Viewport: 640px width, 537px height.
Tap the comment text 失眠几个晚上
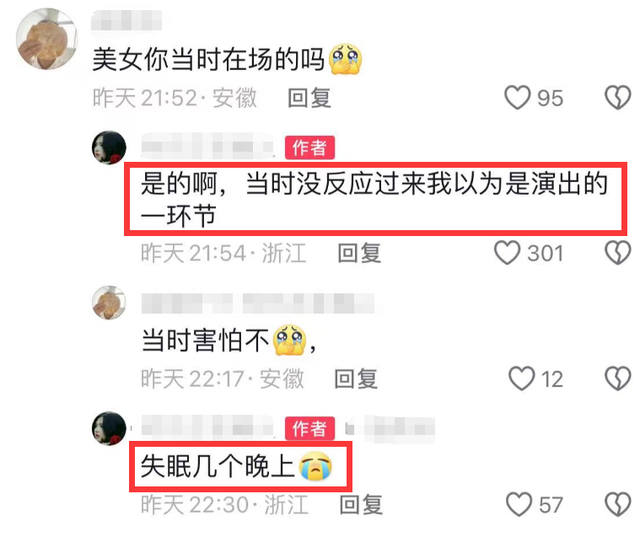[218, 466]
